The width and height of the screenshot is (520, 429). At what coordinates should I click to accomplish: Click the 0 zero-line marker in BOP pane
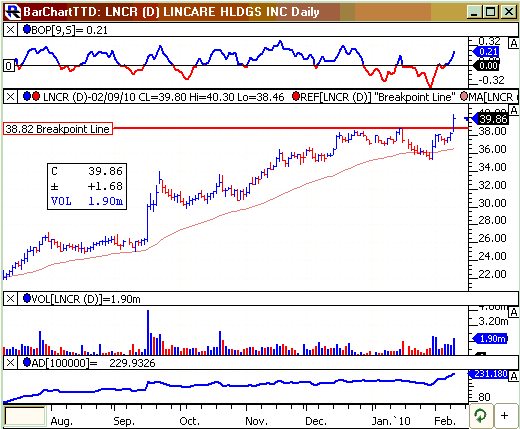(x=9, y=66)
